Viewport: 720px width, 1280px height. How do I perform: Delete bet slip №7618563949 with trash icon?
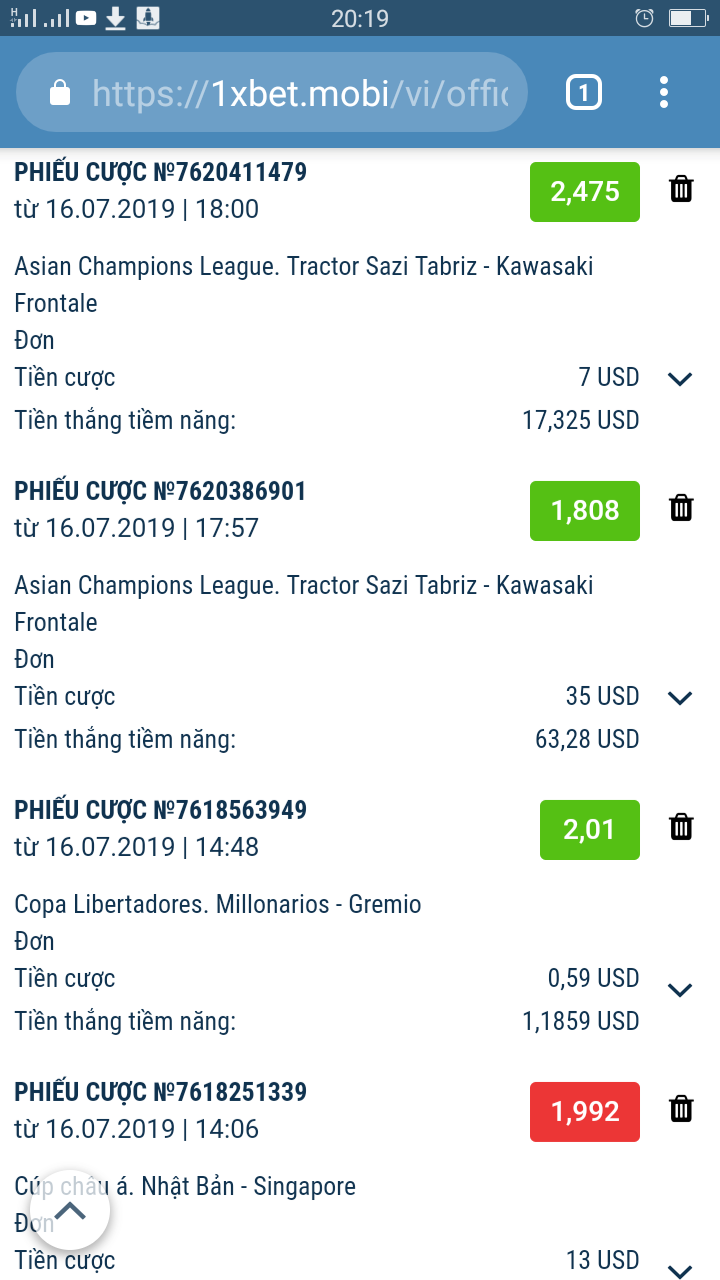(681, 827)
